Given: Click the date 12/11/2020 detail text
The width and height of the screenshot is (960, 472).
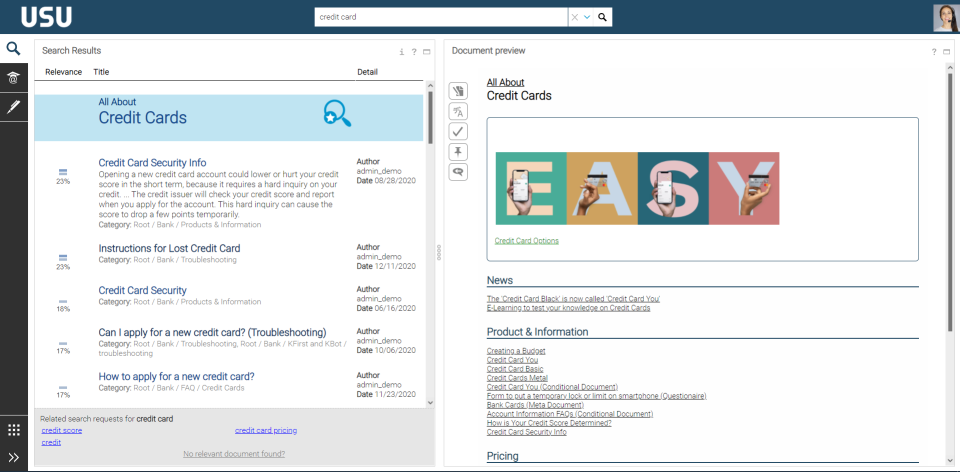Looking at the screenshot, I should (x=395, y=266).
